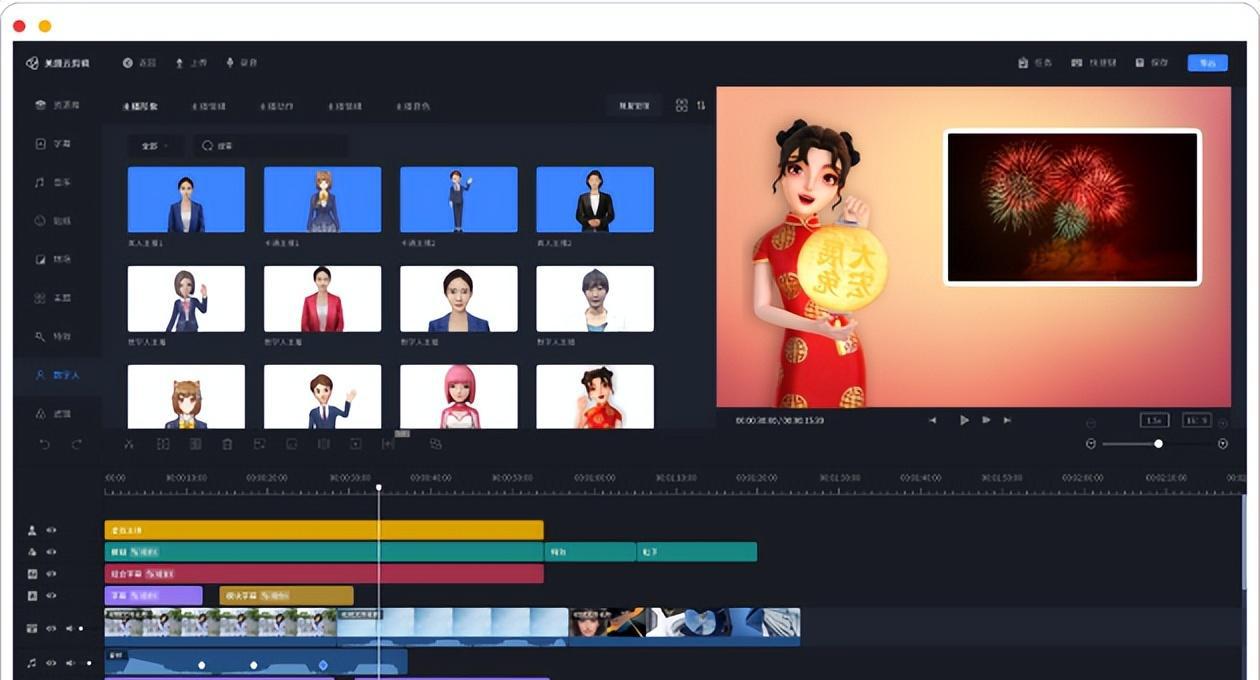
Task: Open the resource library icon in the sidebar
Action: point(41,105)
